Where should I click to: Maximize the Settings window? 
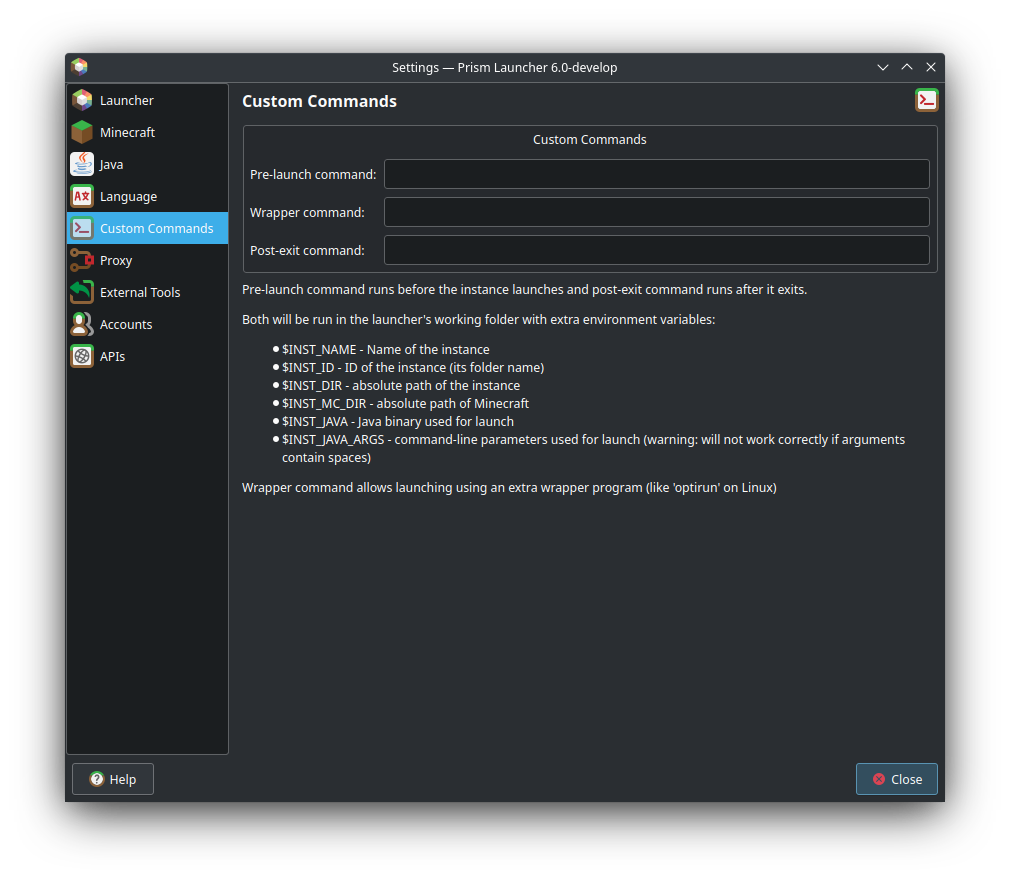click(x=906, y=67)
